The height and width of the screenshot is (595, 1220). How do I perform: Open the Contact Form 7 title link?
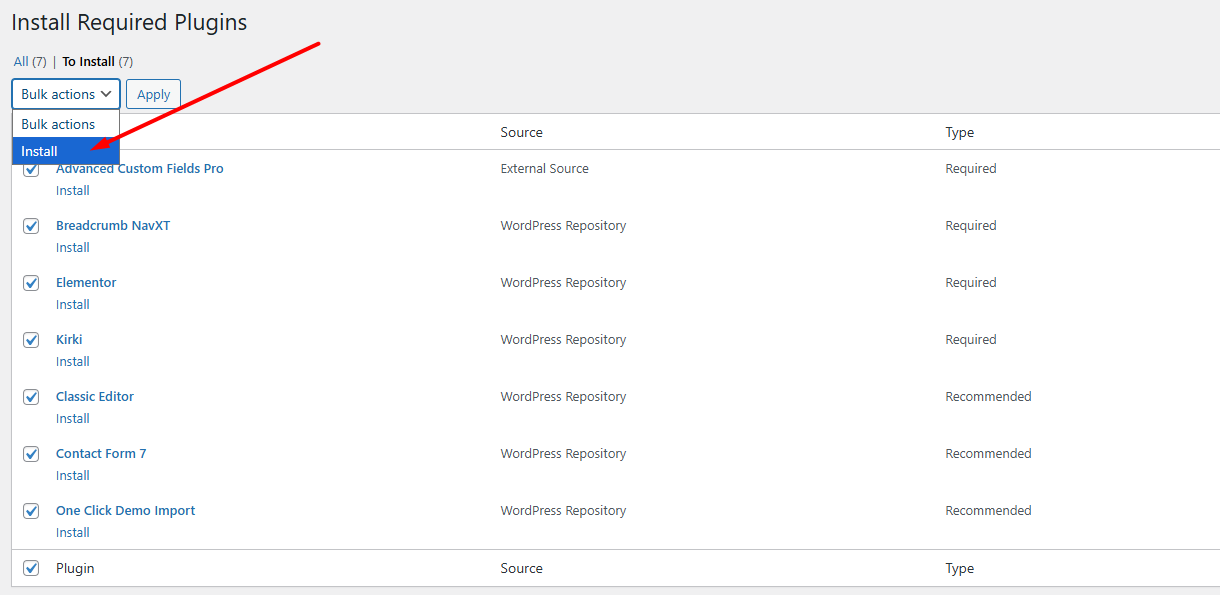click(x=101, y=454)
